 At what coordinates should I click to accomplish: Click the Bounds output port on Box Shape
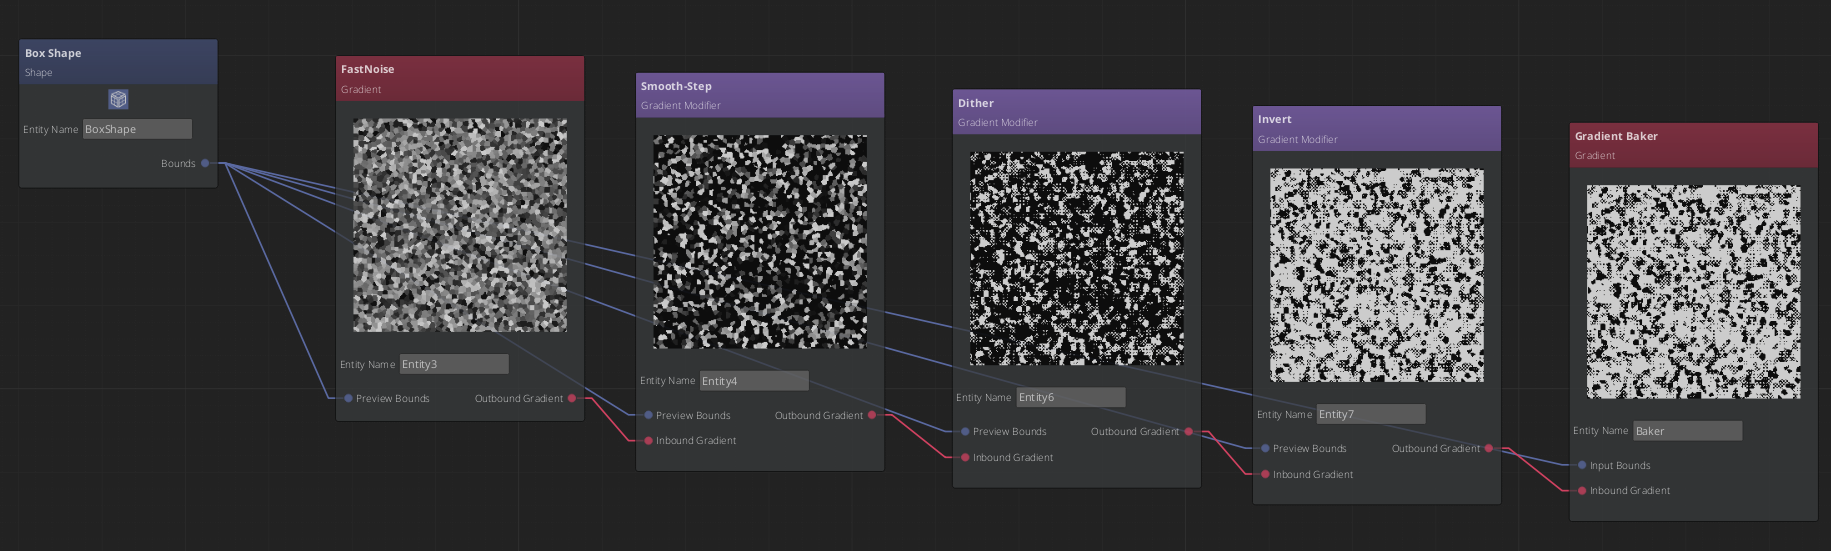205,163
